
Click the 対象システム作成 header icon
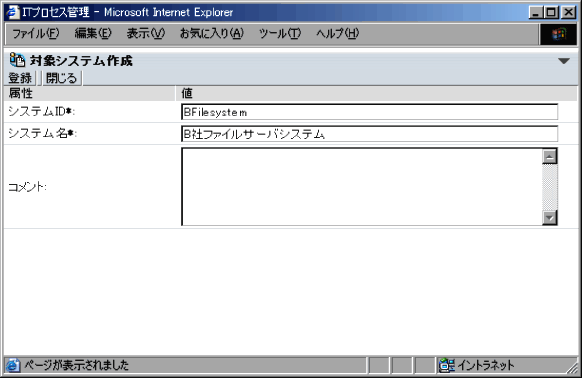pos(17,60)
